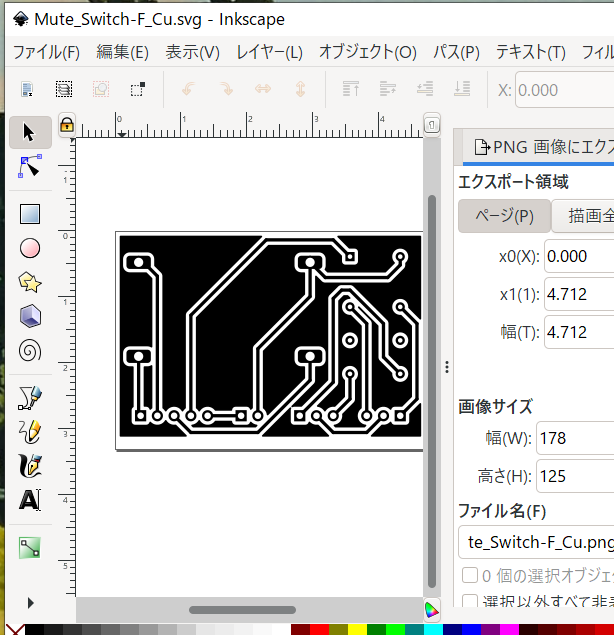Open the 編集(E) menu
614x635 pixels.
click(x=122, y=52)
